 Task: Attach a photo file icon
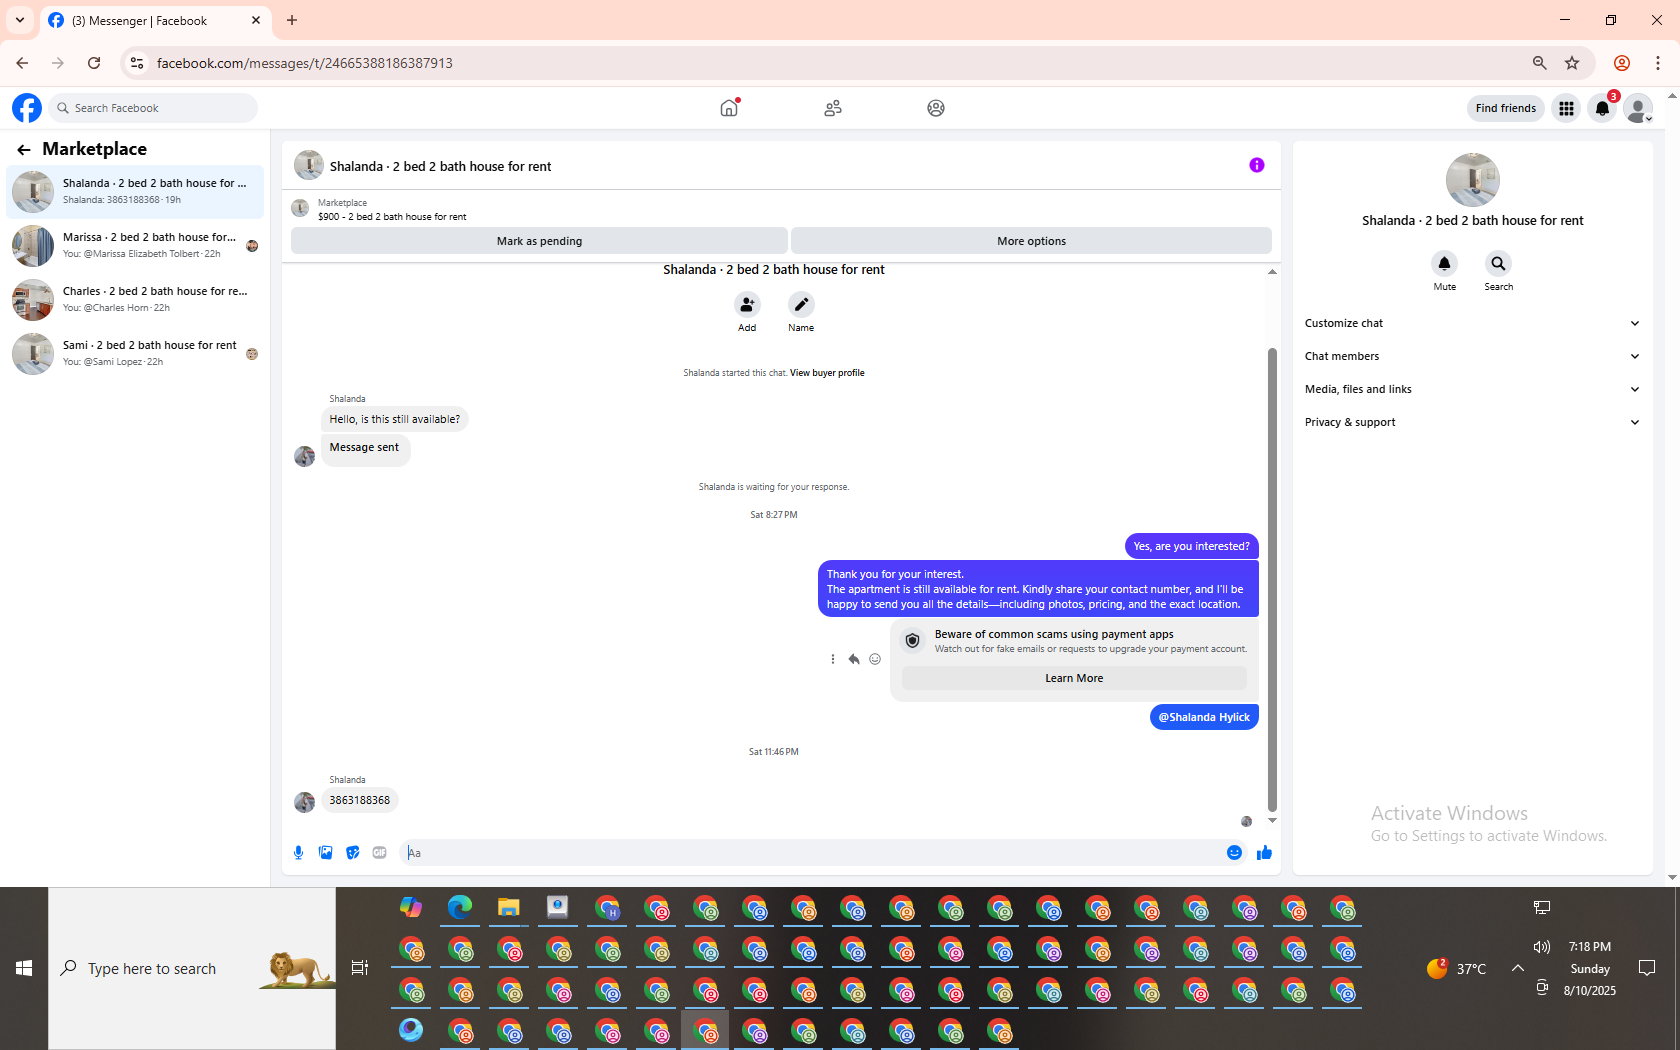[325, 852]
